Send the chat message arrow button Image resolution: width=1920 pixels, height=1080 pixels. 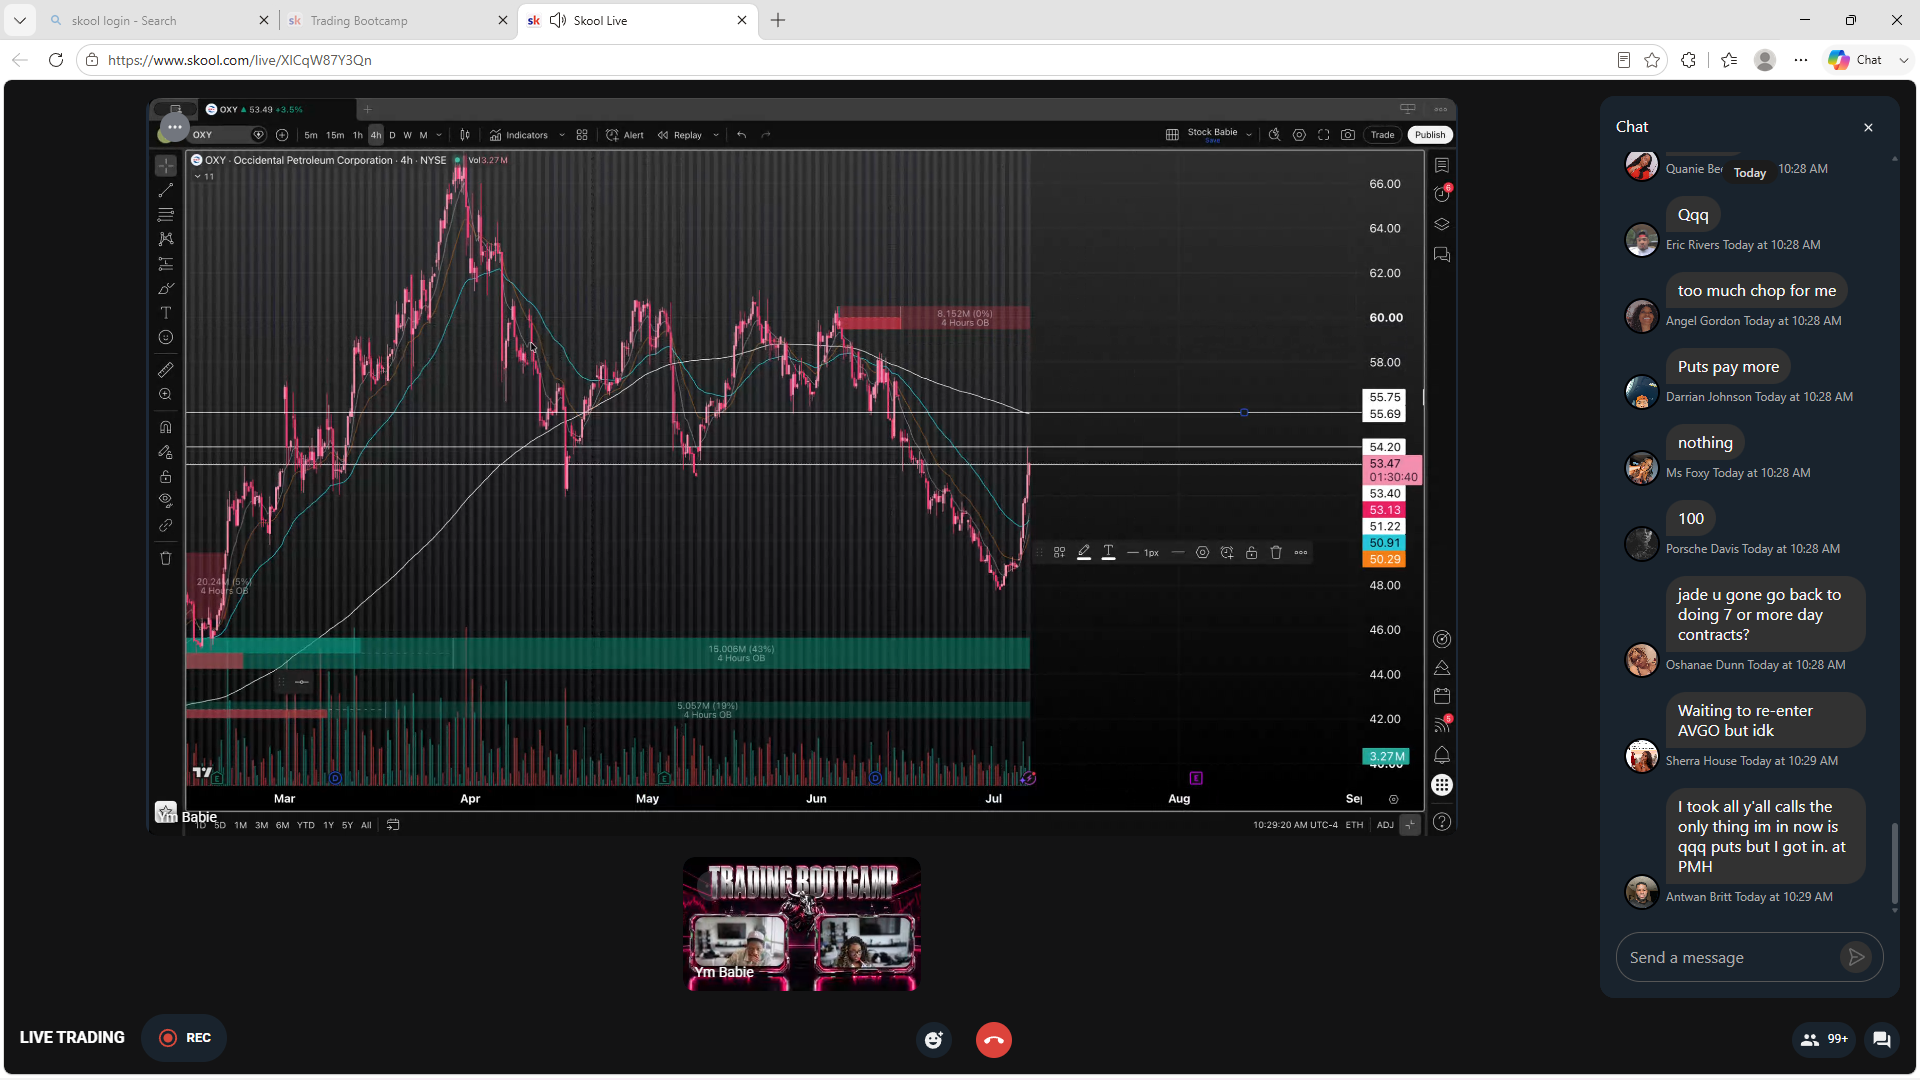click(1856, 957)
